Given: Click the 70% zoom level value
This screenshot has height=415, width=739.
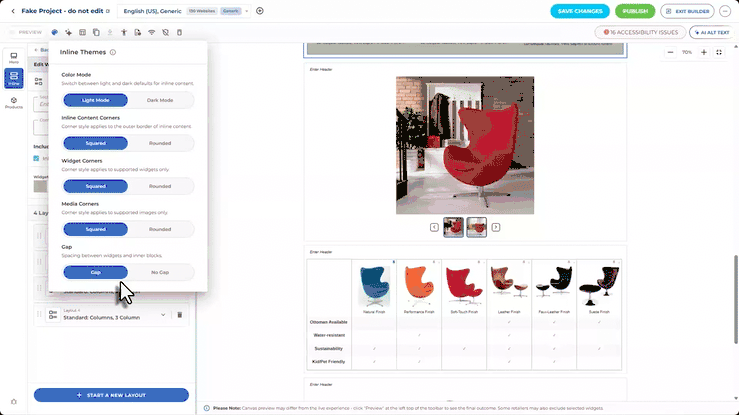Looking at the screenshot, I should pyautogui.click(x=687, y=52).
